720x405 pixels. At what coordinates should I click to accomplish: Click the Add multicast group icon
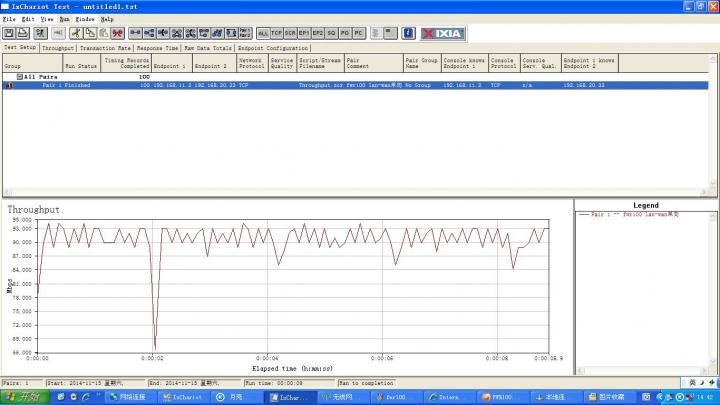[149, 33]
